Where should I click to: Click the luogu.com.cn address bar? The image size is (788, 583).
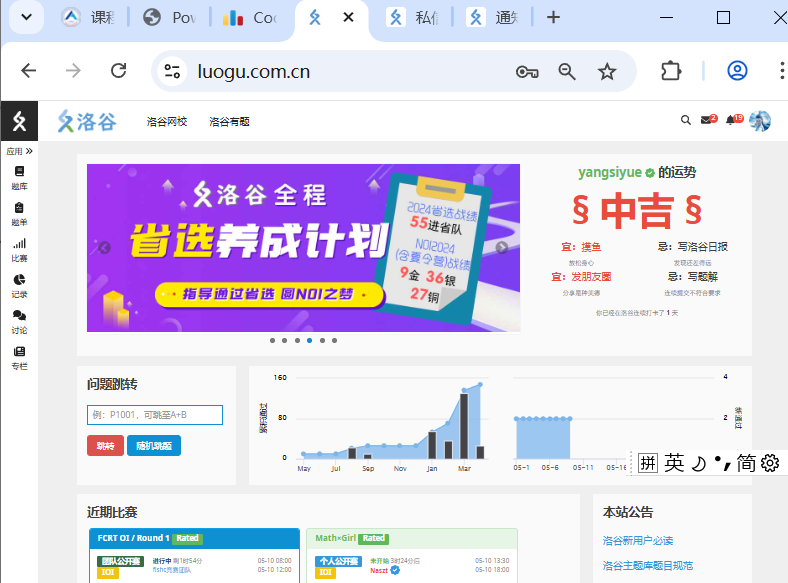254,71
